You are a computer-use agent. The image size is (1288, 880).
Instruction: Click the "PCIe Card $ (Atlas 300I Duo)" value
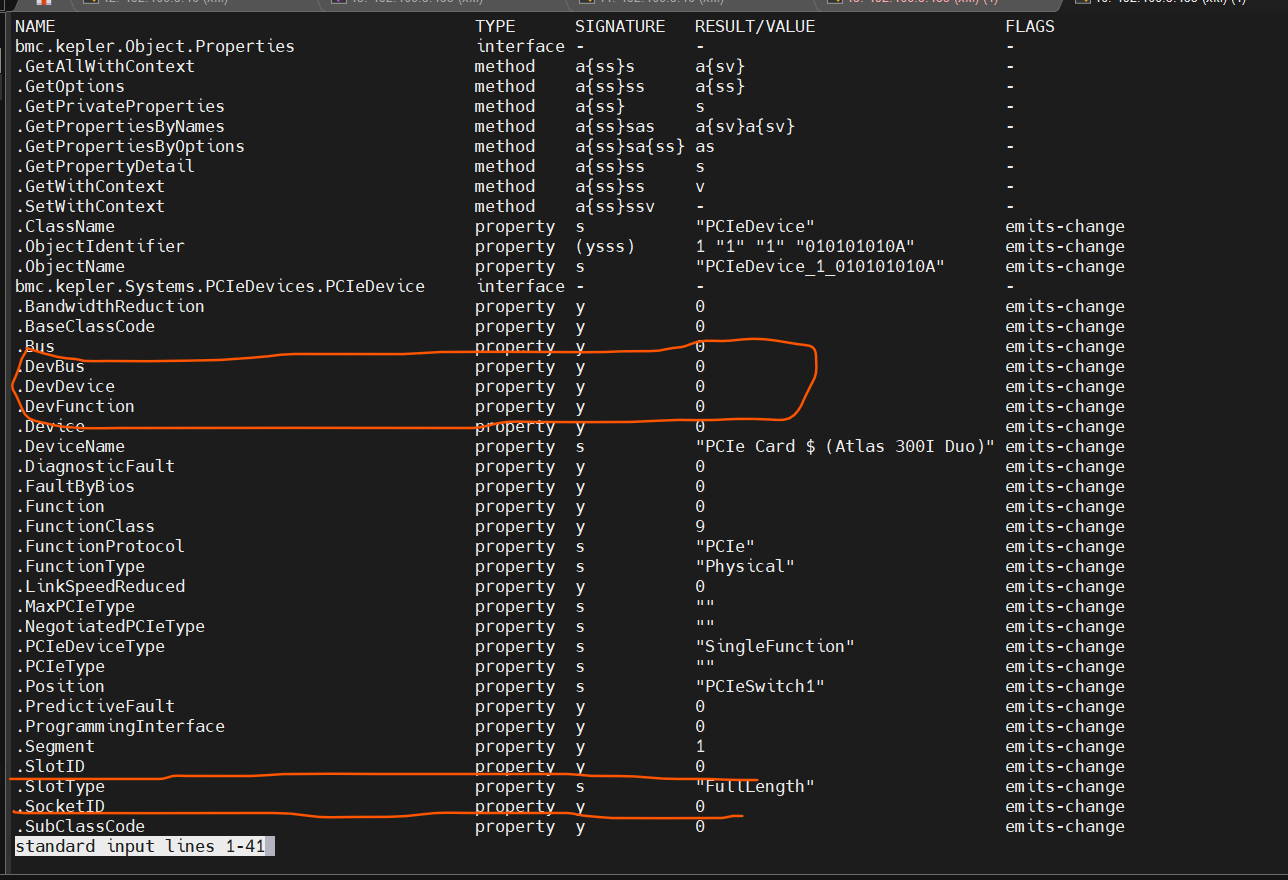coord(845,447)
